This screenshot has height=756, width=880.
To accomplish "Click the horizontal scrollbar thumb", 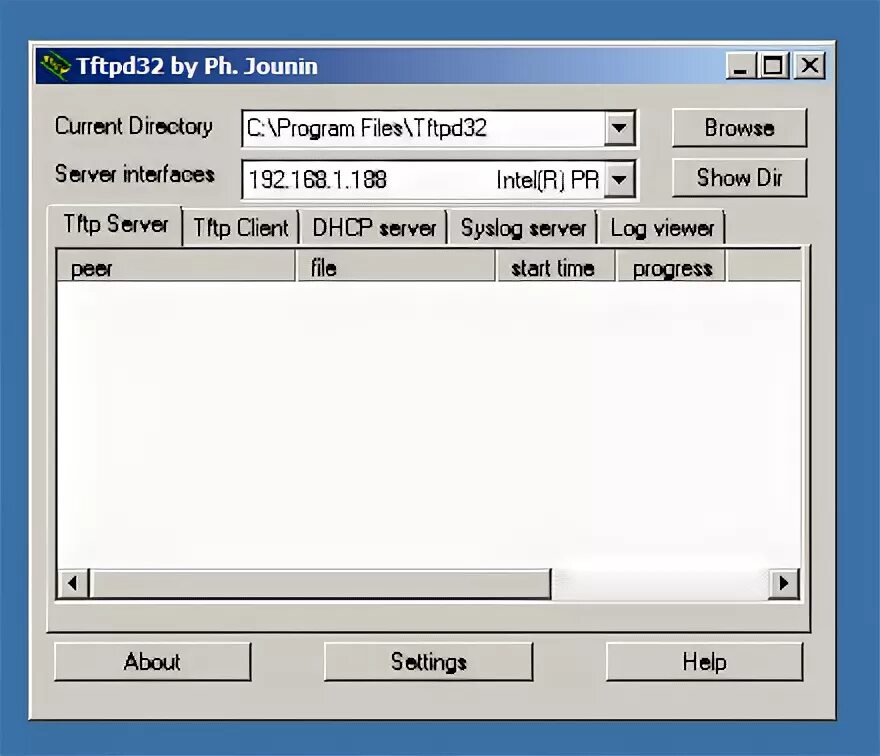I will (320, 584).
